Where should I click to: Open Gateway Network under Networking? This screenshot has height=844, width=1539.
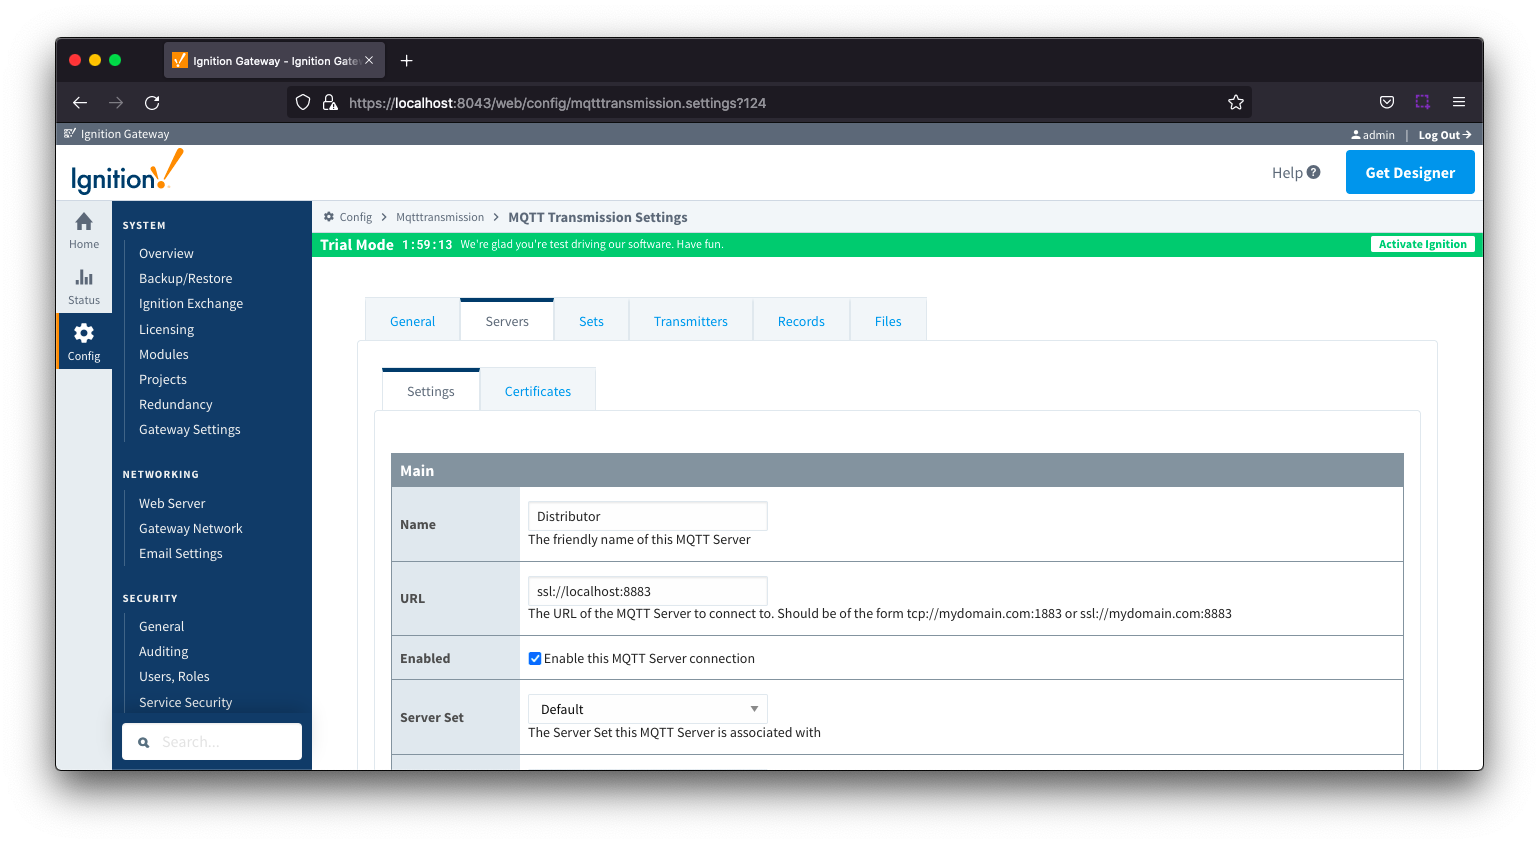[x=191, y=528]
